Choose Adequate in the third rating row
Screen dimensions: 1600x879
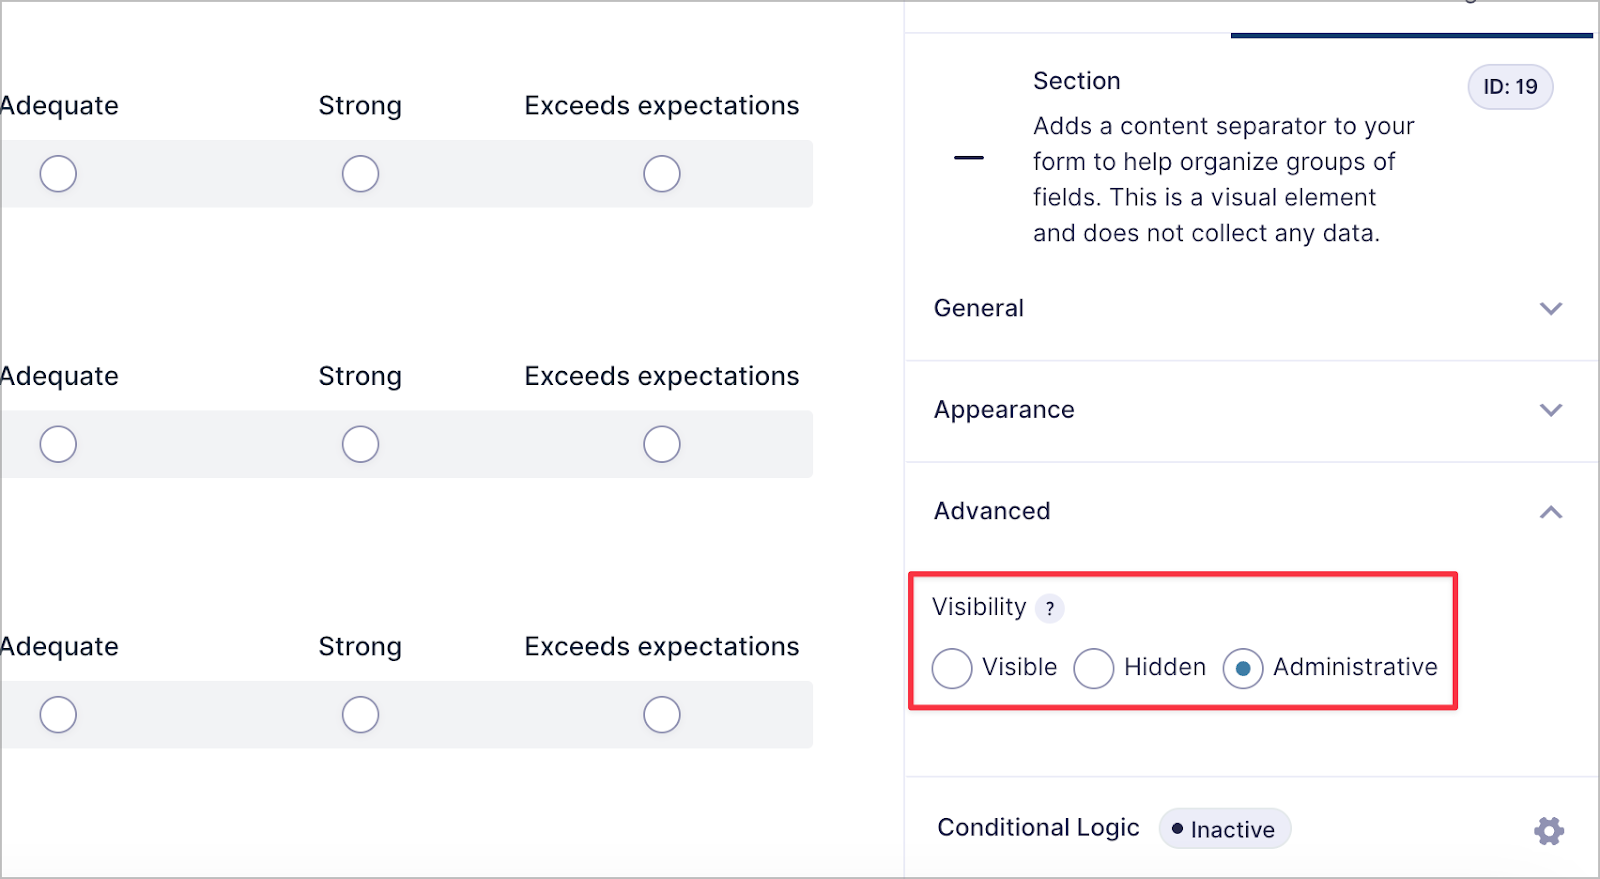coord(58,714)
